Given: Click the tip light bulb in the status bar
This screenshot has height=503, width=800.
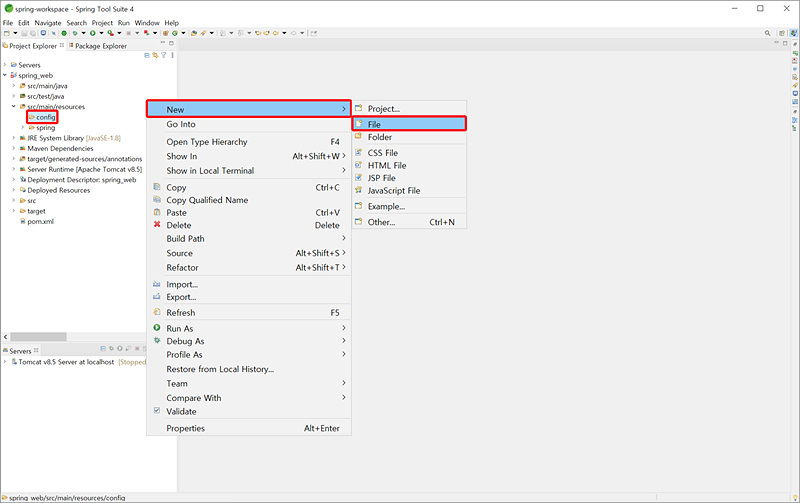Looking at the screenshot, I should 795,497.
